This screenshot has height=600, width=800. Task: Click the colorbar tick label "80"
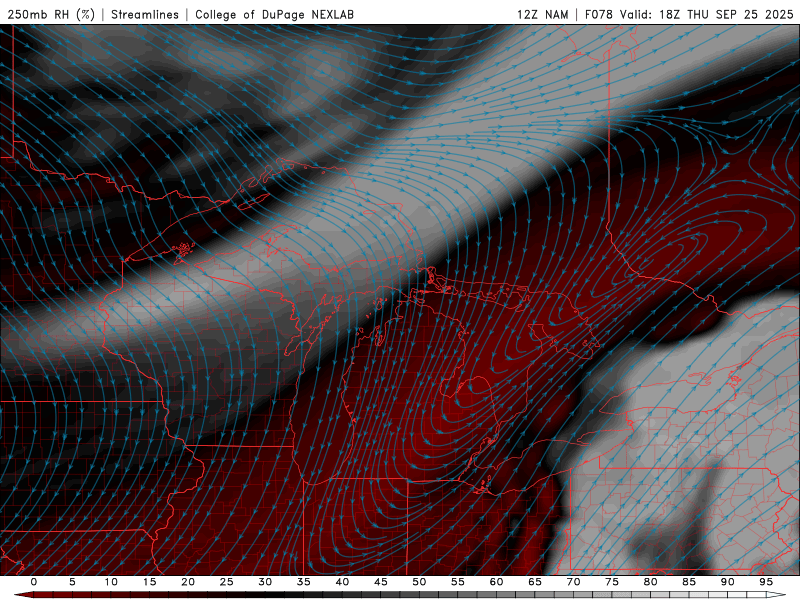(x=650, y=582)
